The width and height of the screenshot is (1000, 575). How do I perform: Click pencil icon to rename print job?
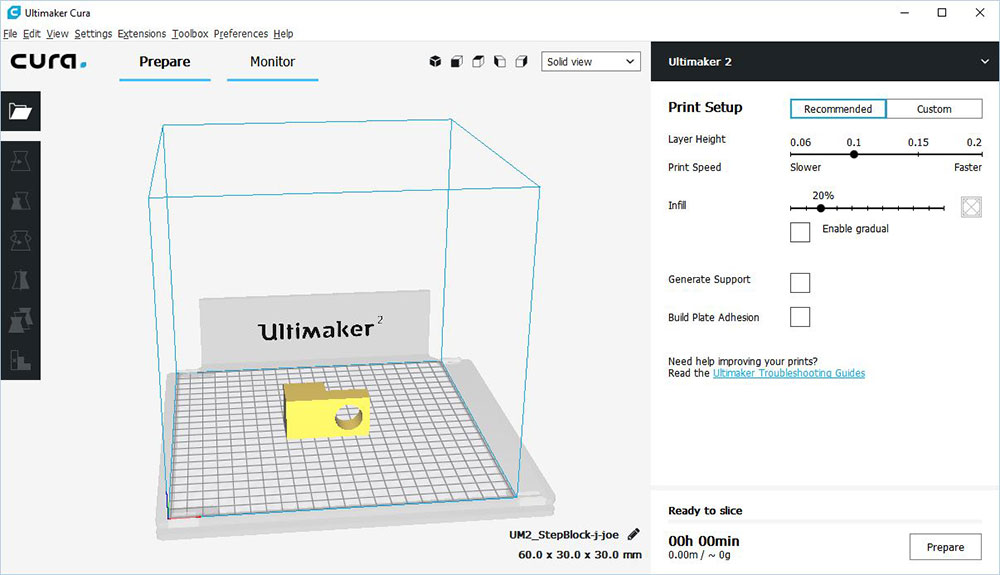633,535
